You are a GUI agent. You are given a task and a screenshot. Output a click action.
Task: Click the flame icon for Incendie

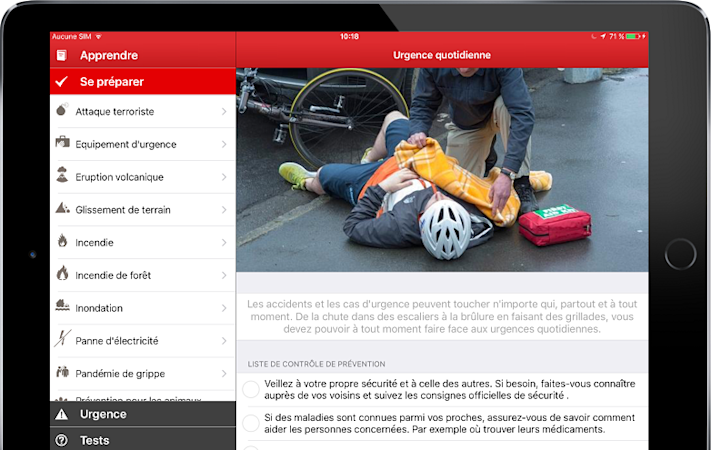(63, 240)
